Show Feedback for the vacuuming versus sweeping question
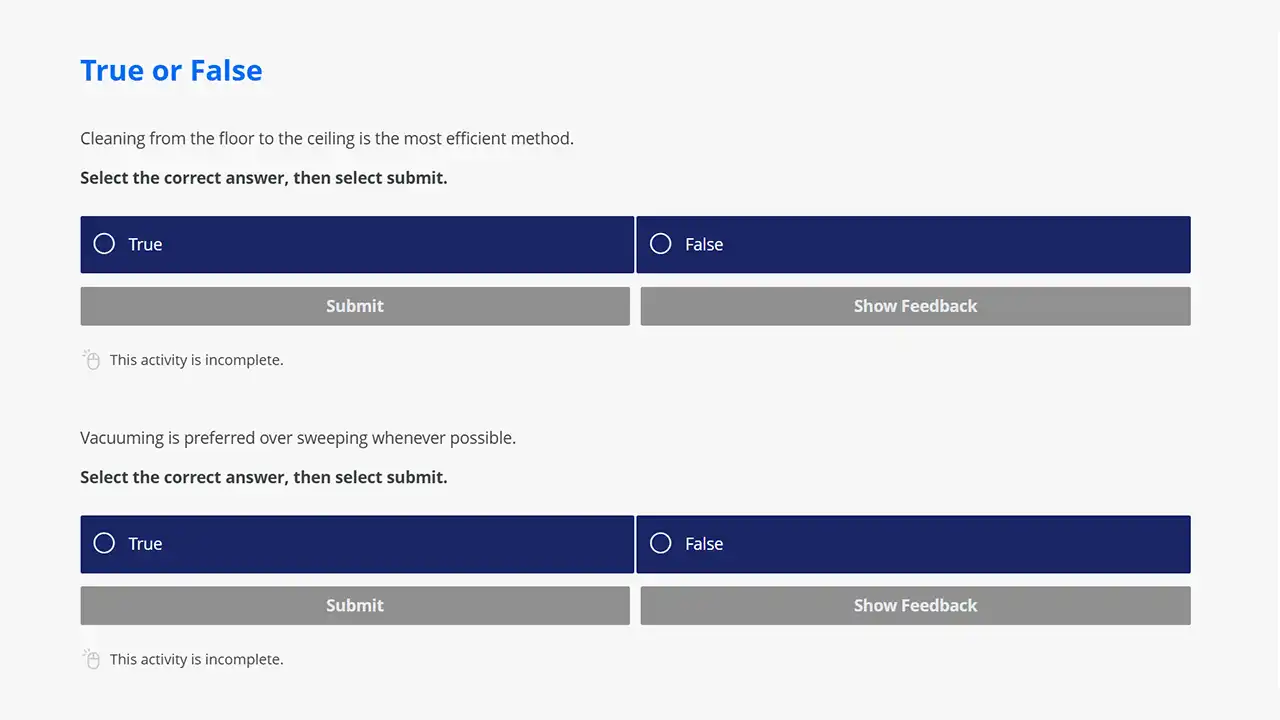 [x=915, y=605]
